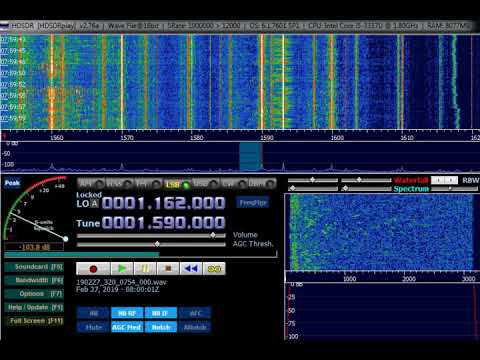Click the RBW slider
The height and width of the screenshot is (360, 480).
click(x=454, y=189)
